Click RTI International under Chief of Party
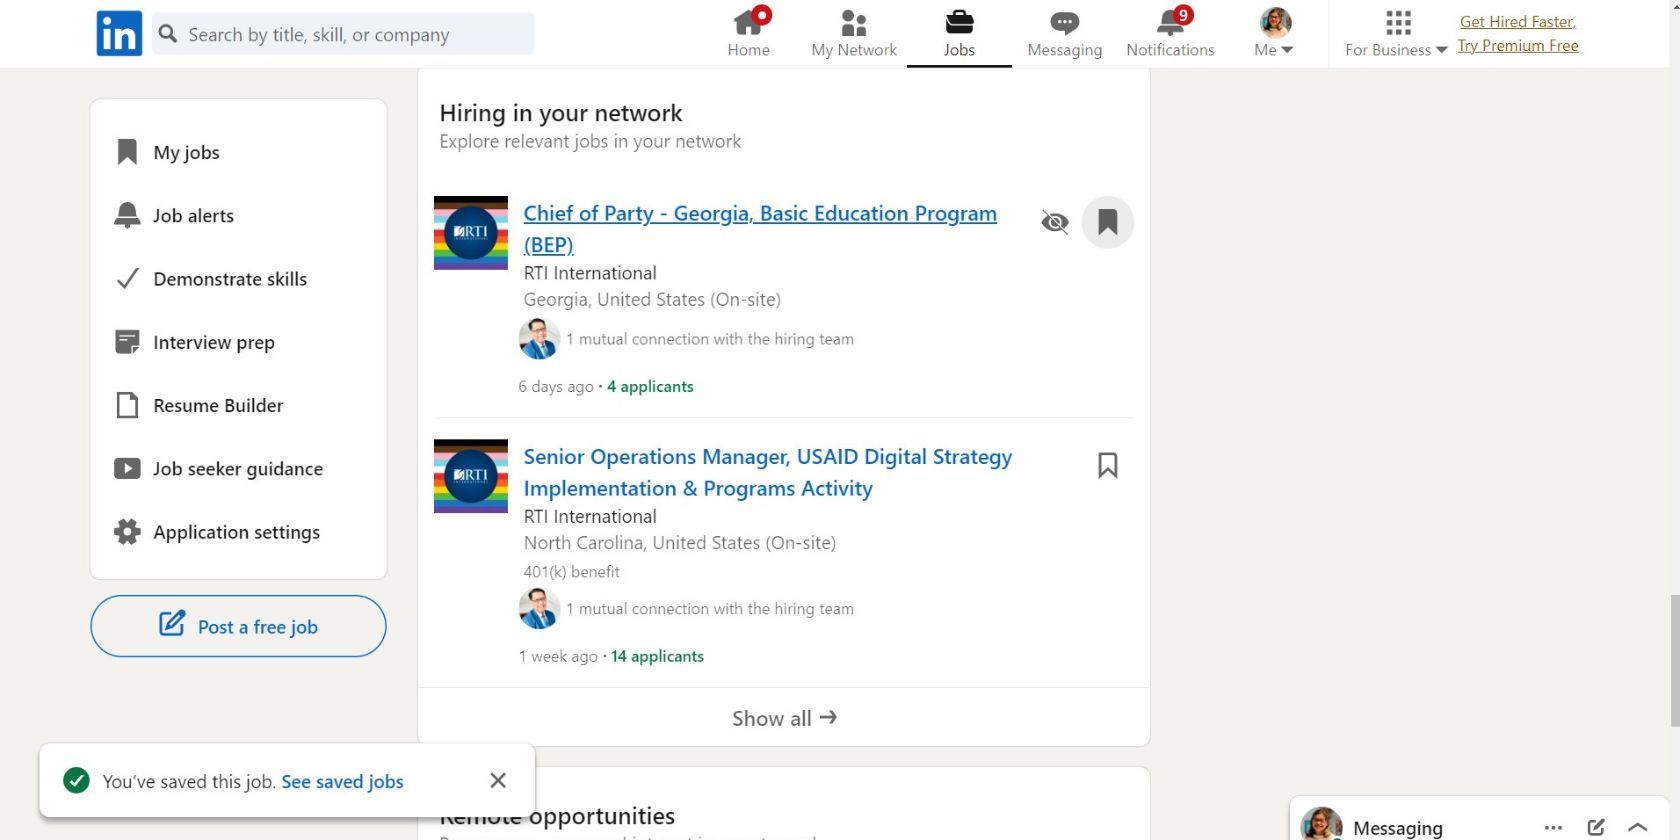The image size is (1680, 840). click(590, 273)
